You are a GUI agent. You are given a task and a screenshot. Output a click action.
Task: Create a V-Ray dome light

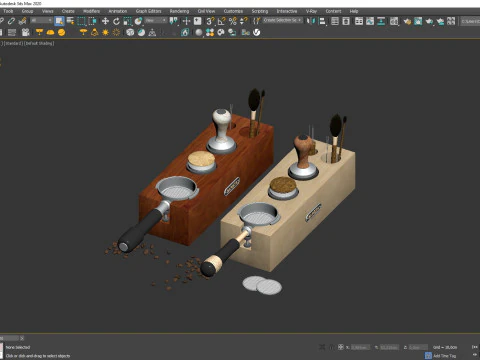(50, 32)
